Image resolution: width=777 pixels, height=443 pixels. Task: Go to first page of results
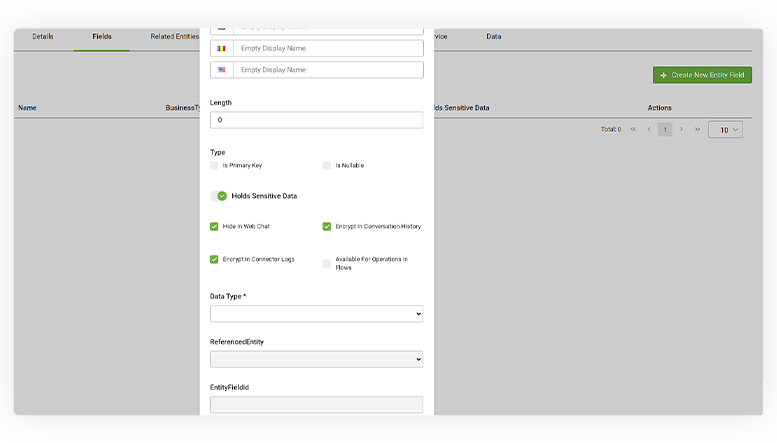pos(632,129)
